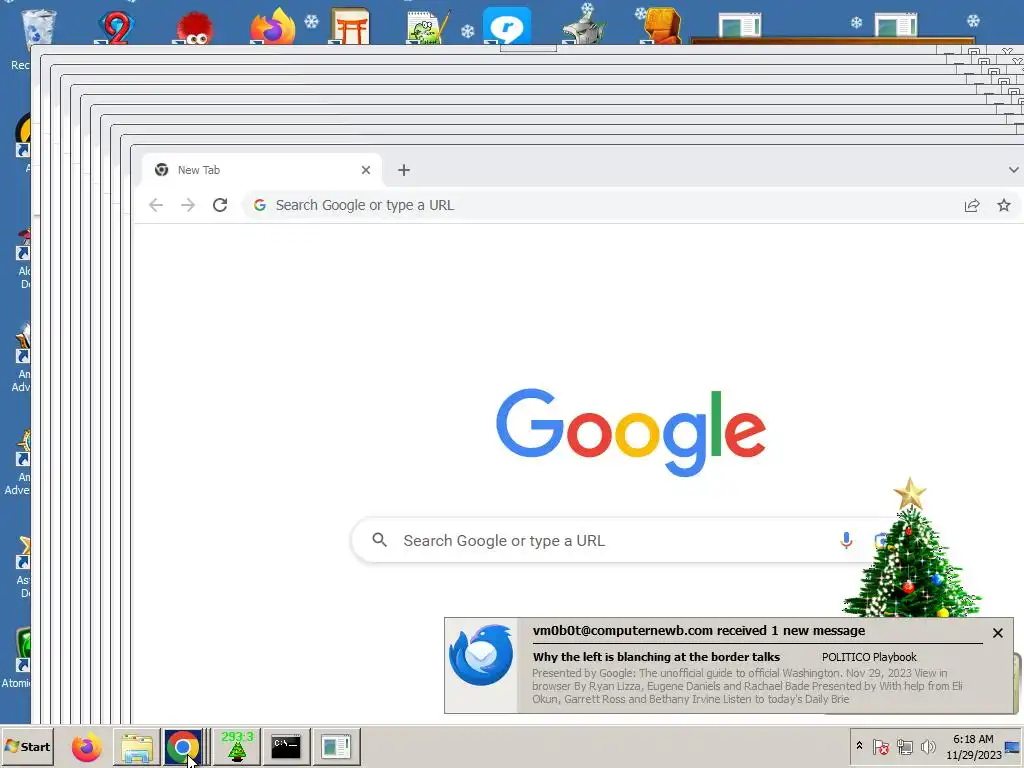Click the 'POLITICO Playbook' sender text
Viewport: 1024px width, 768px height.
(869, 657)
